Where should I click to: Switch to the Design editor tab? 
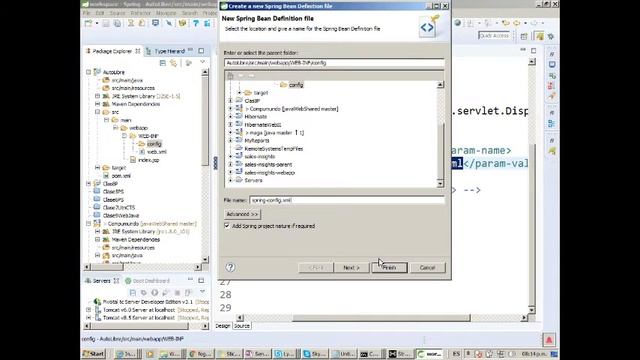tap(223, 326)
